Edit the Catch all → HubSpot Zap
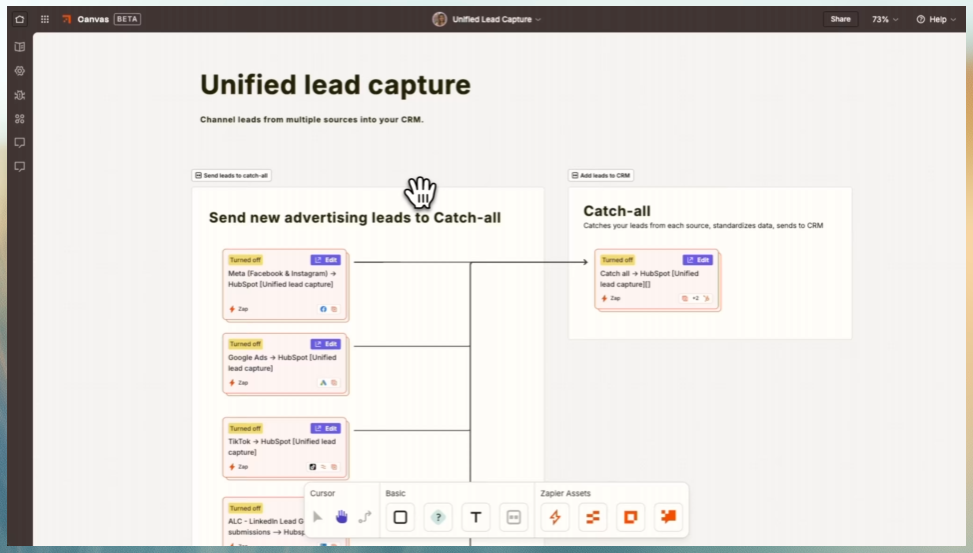 [697, 260]
